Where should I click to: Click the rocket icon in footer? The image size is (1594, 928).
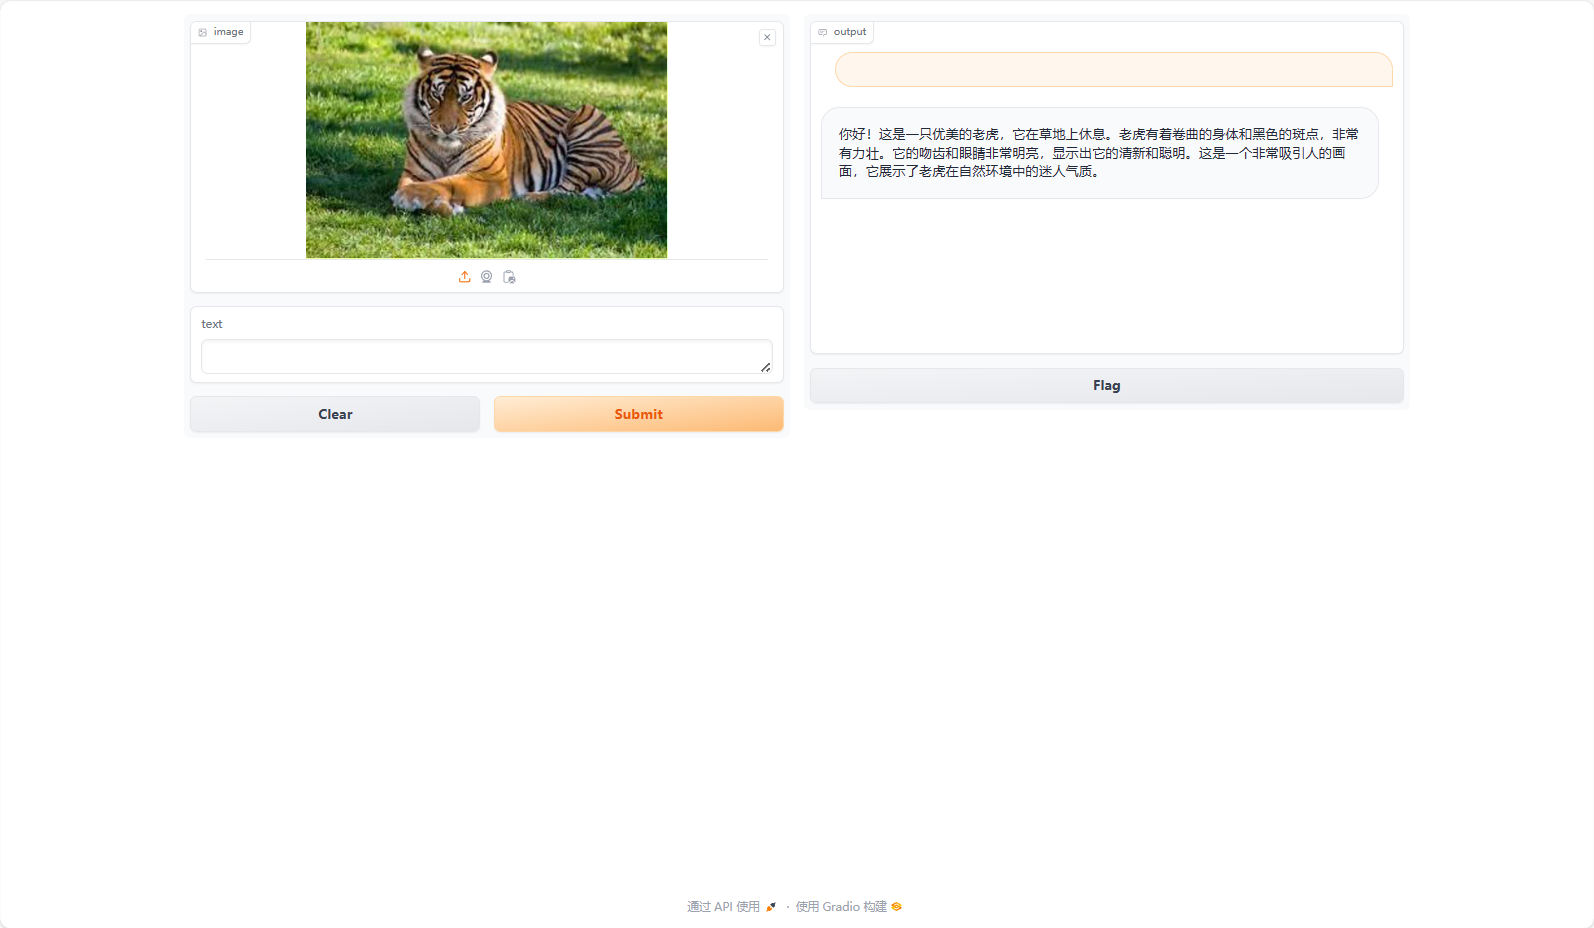click(771, 907)
